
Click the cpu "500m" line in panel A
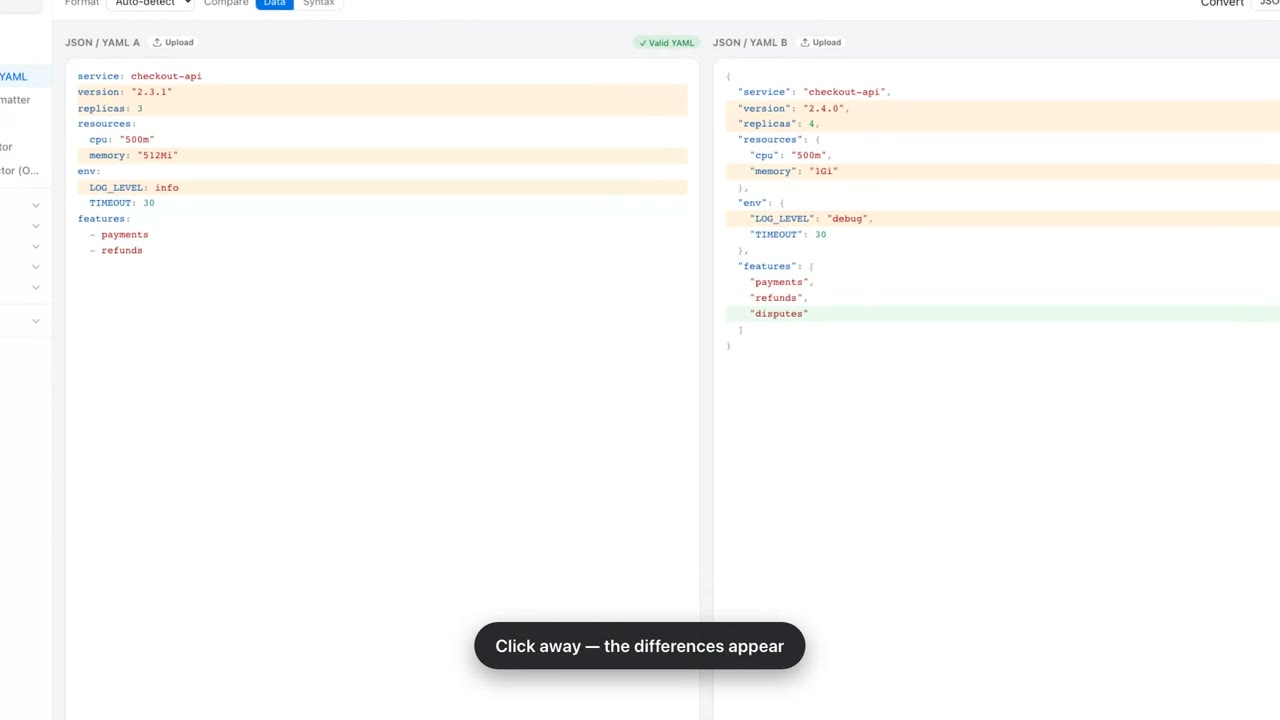tap(122, 140)
